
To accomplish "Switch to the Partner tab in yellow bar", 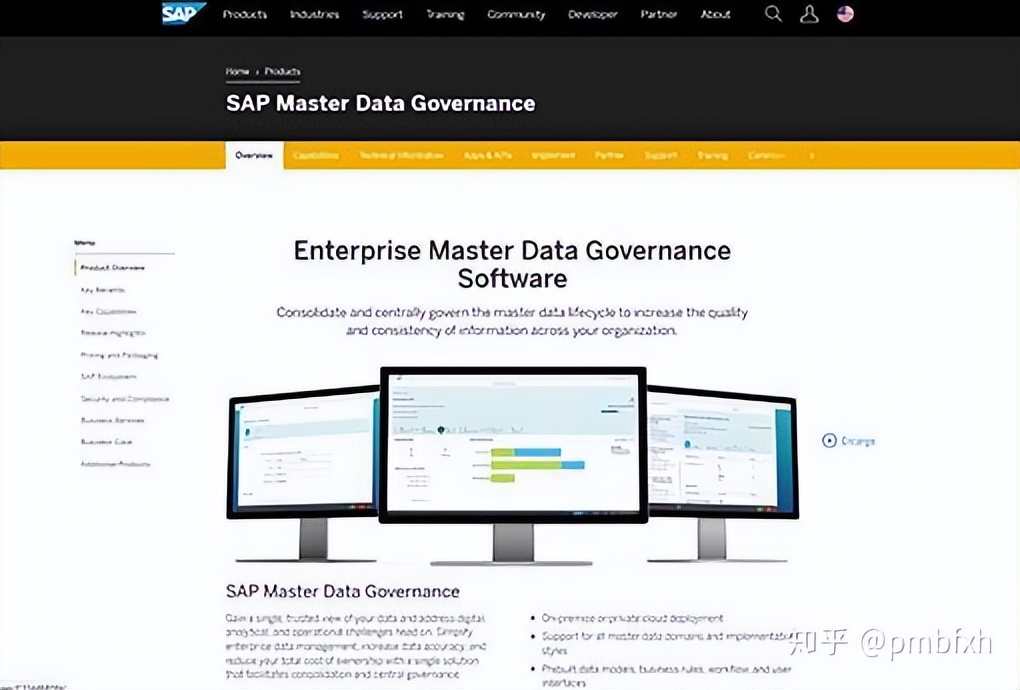I will 609,155.
